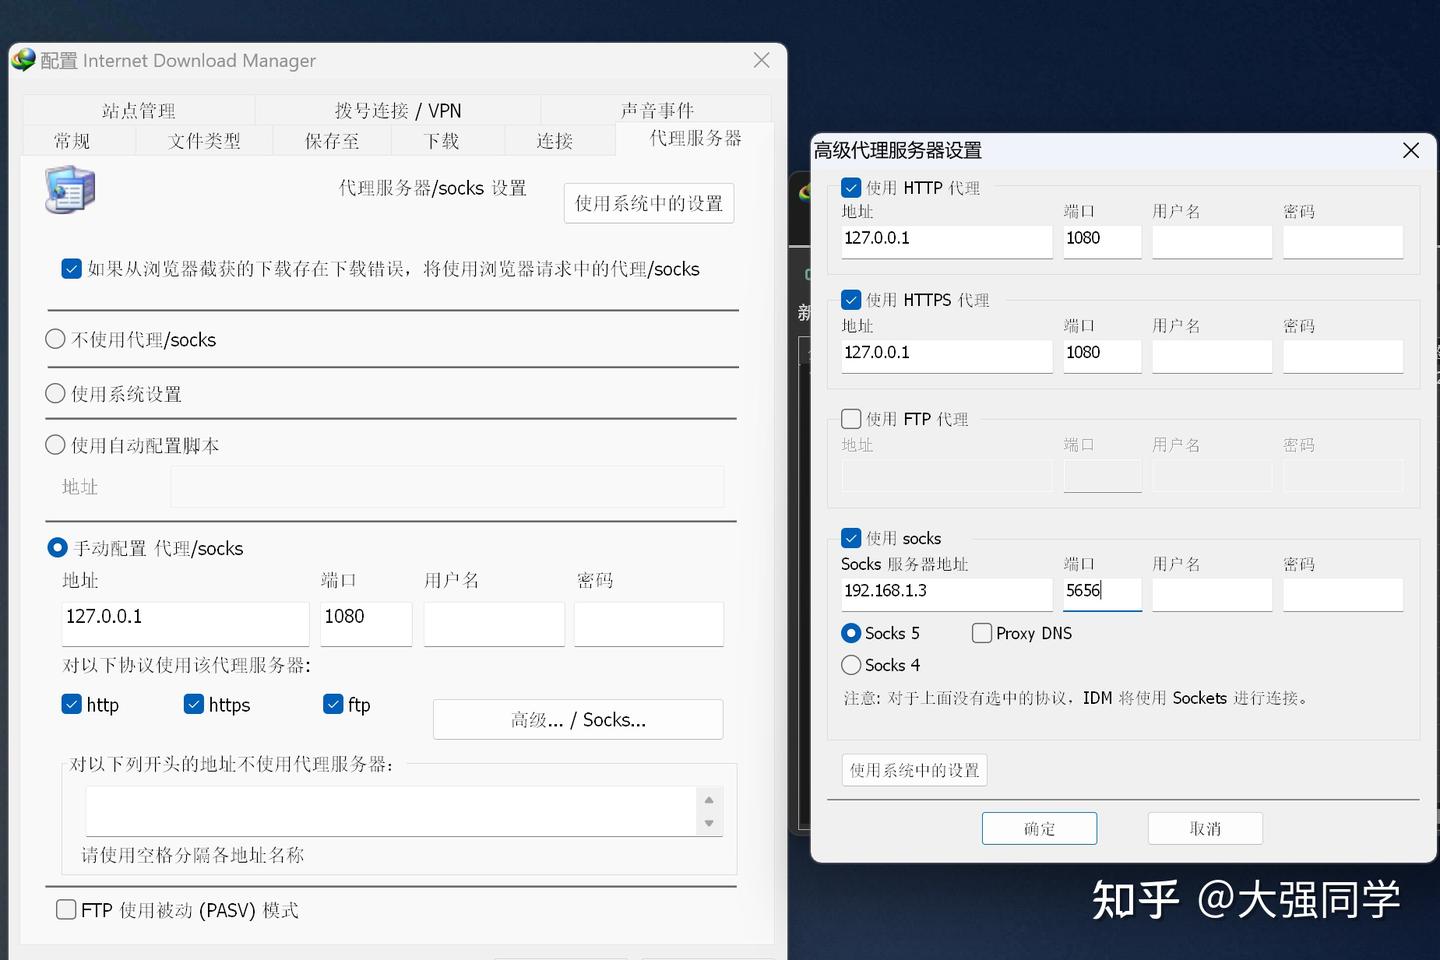Open the 高级... / Socks... dialog

coord(577,719)
